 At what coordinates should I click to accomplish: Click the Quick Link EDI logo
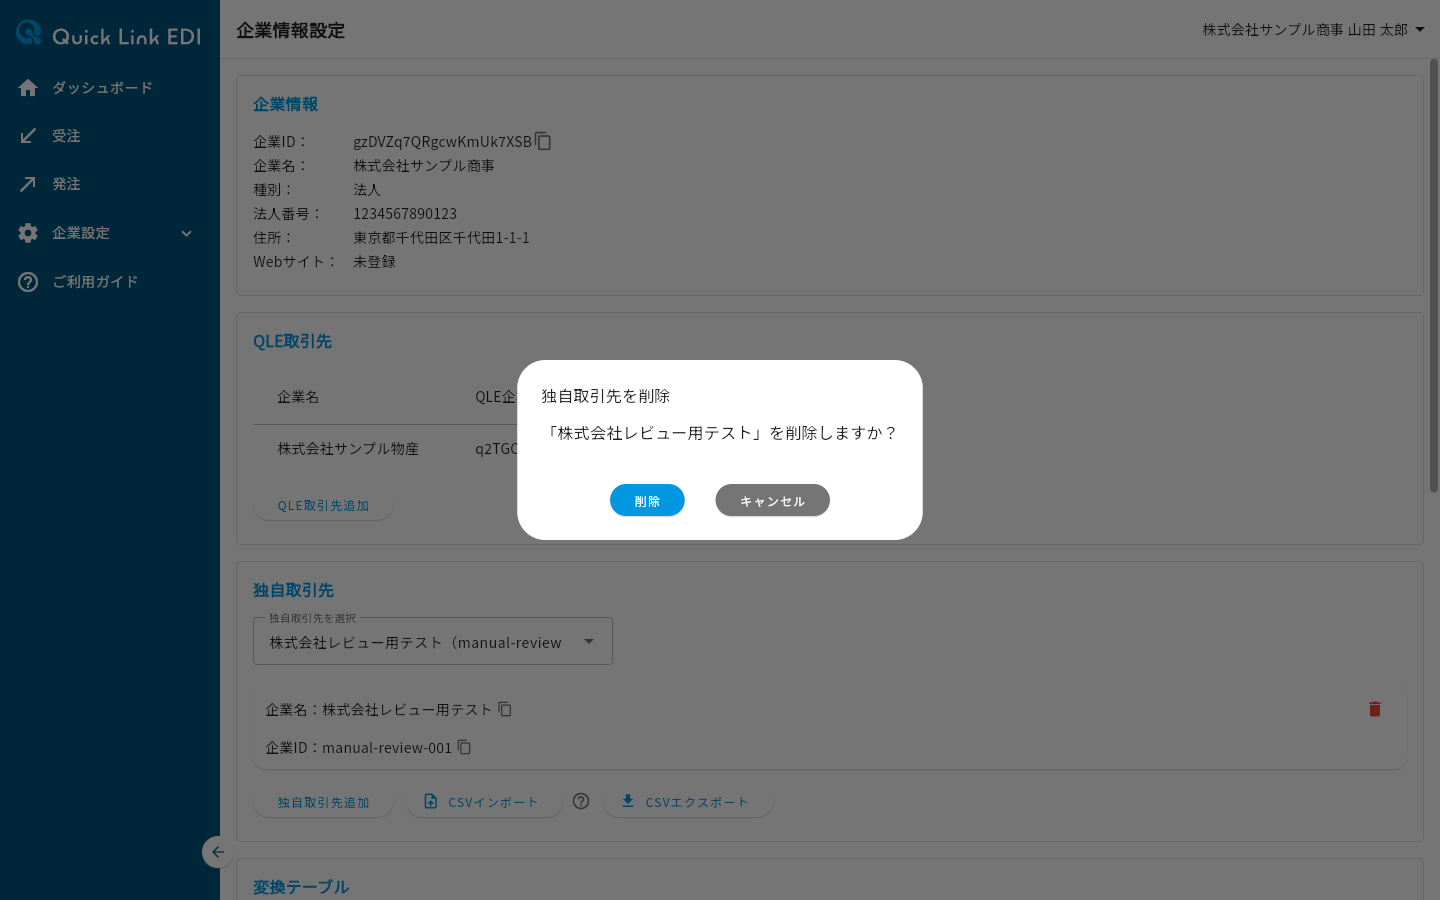coord(109,34)
